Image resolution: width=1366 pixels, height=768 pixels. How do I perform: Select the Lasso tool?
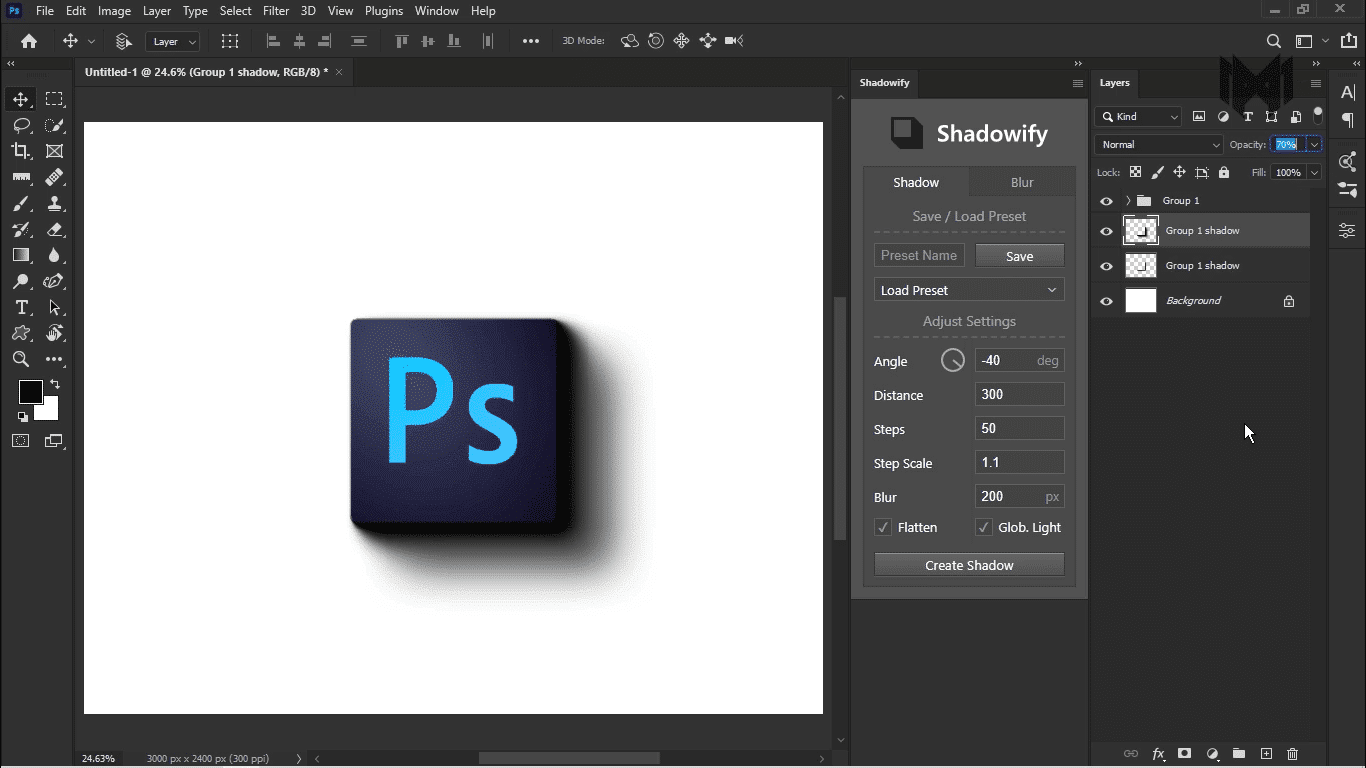[x=20, y=125]
